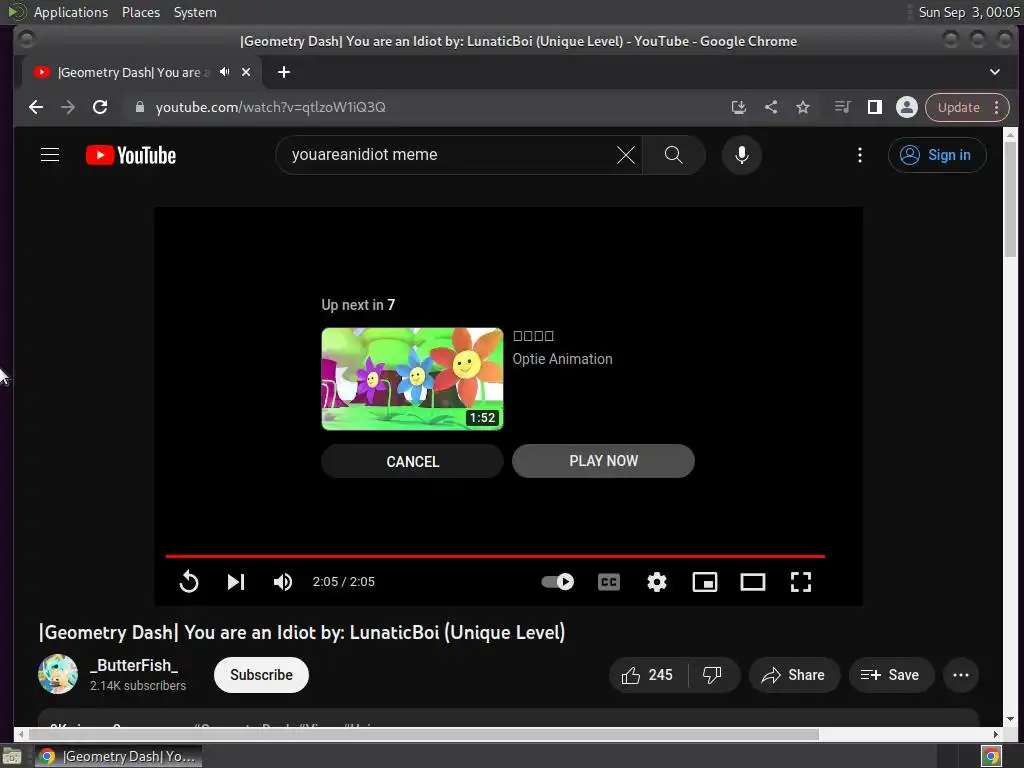1024x768 pixels.
Task: Go forward with the browser forward arrow
Action: [68, 107]
